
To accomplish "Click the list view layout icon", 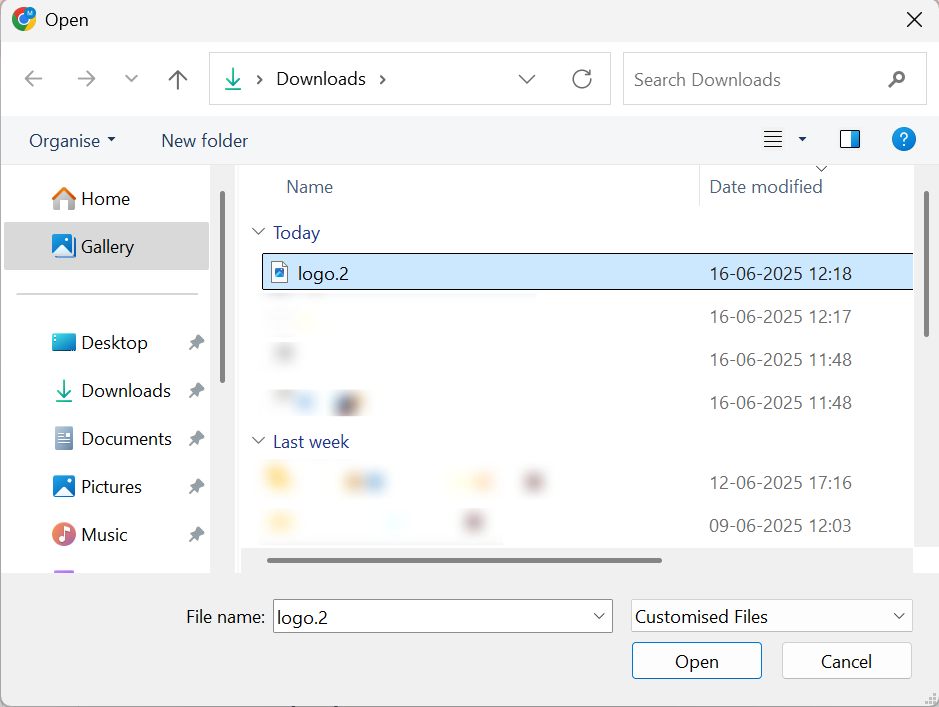I will pyautogui.click(x=773, y=140).
